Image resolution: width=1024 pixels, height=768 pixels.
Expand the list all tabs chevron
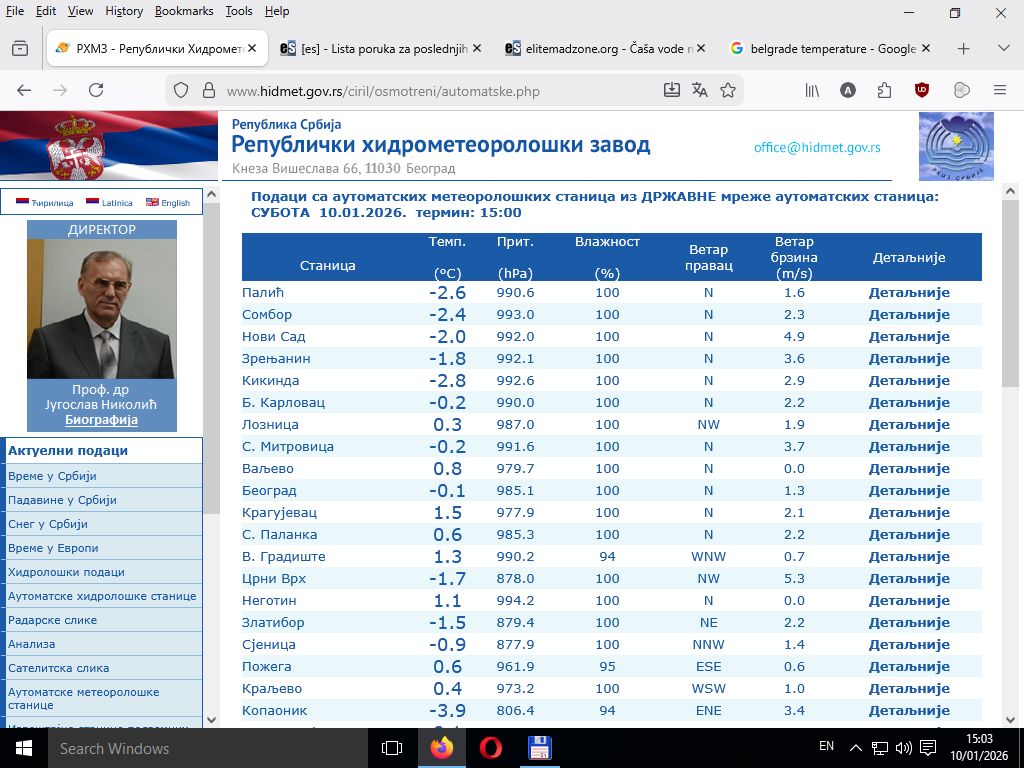click(x=1003, y=48)
